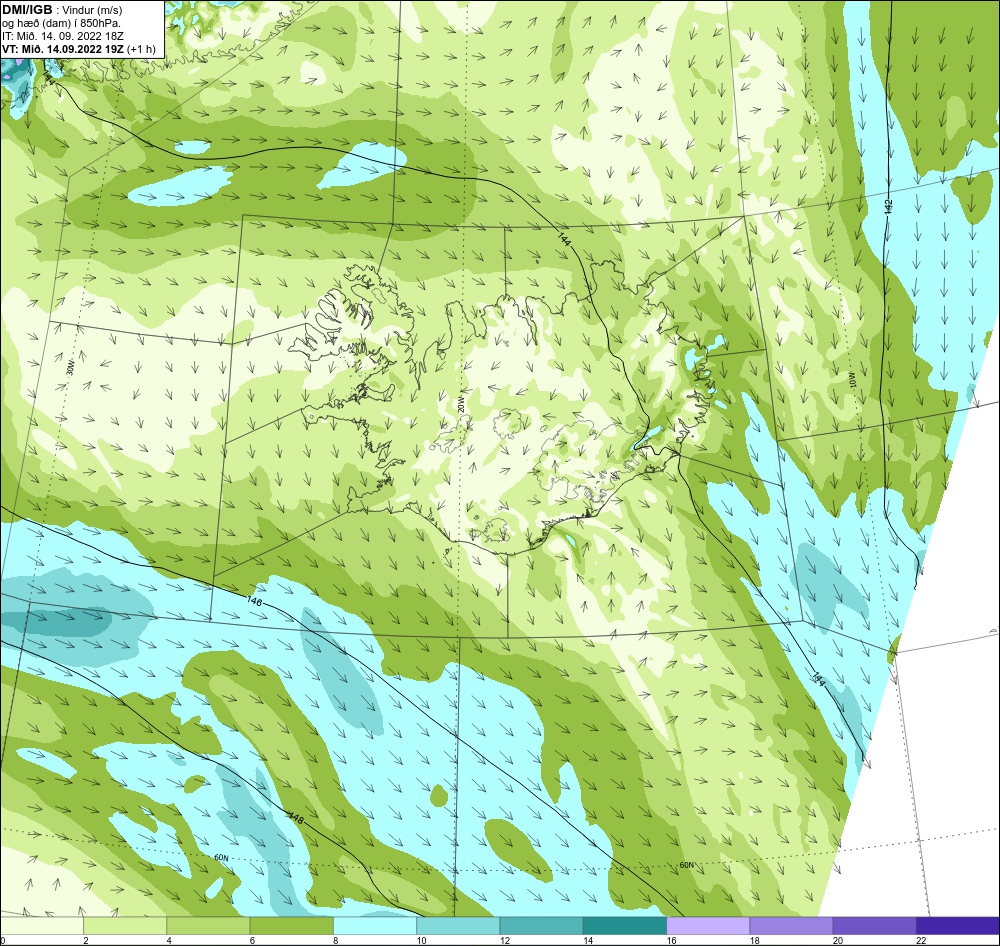Viewport: 1000px width, 946px height.
Task: Click the "2" value on the legend scale
Action: [x=85, y=940]
